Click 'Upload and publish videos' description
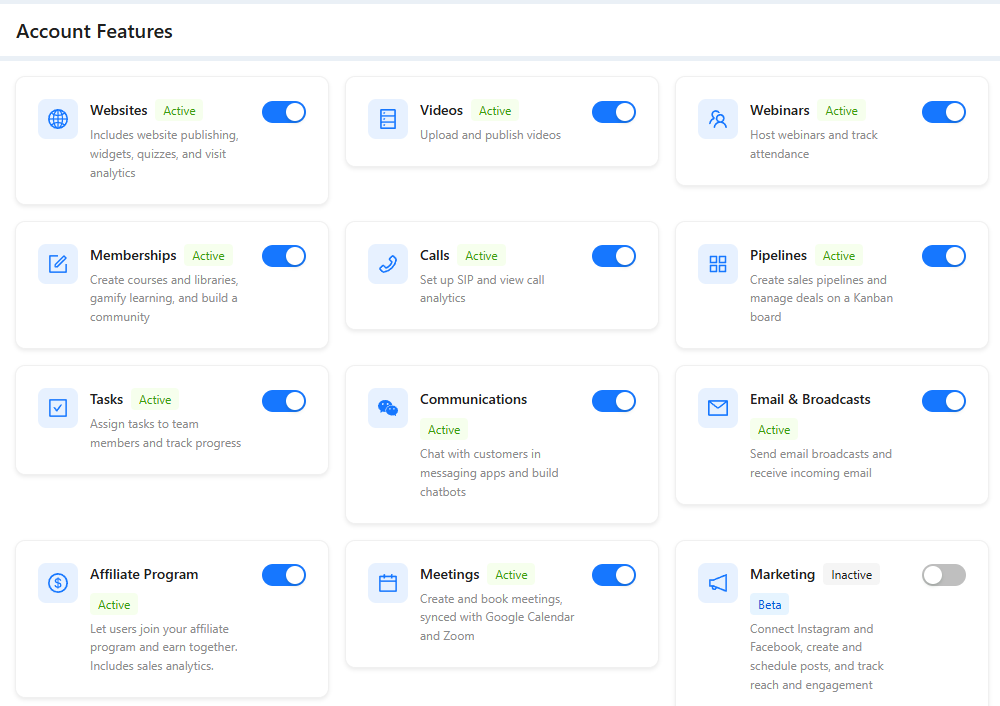Image resolution: width=1000 pixels, height=706 pixels. click(490, 135)
